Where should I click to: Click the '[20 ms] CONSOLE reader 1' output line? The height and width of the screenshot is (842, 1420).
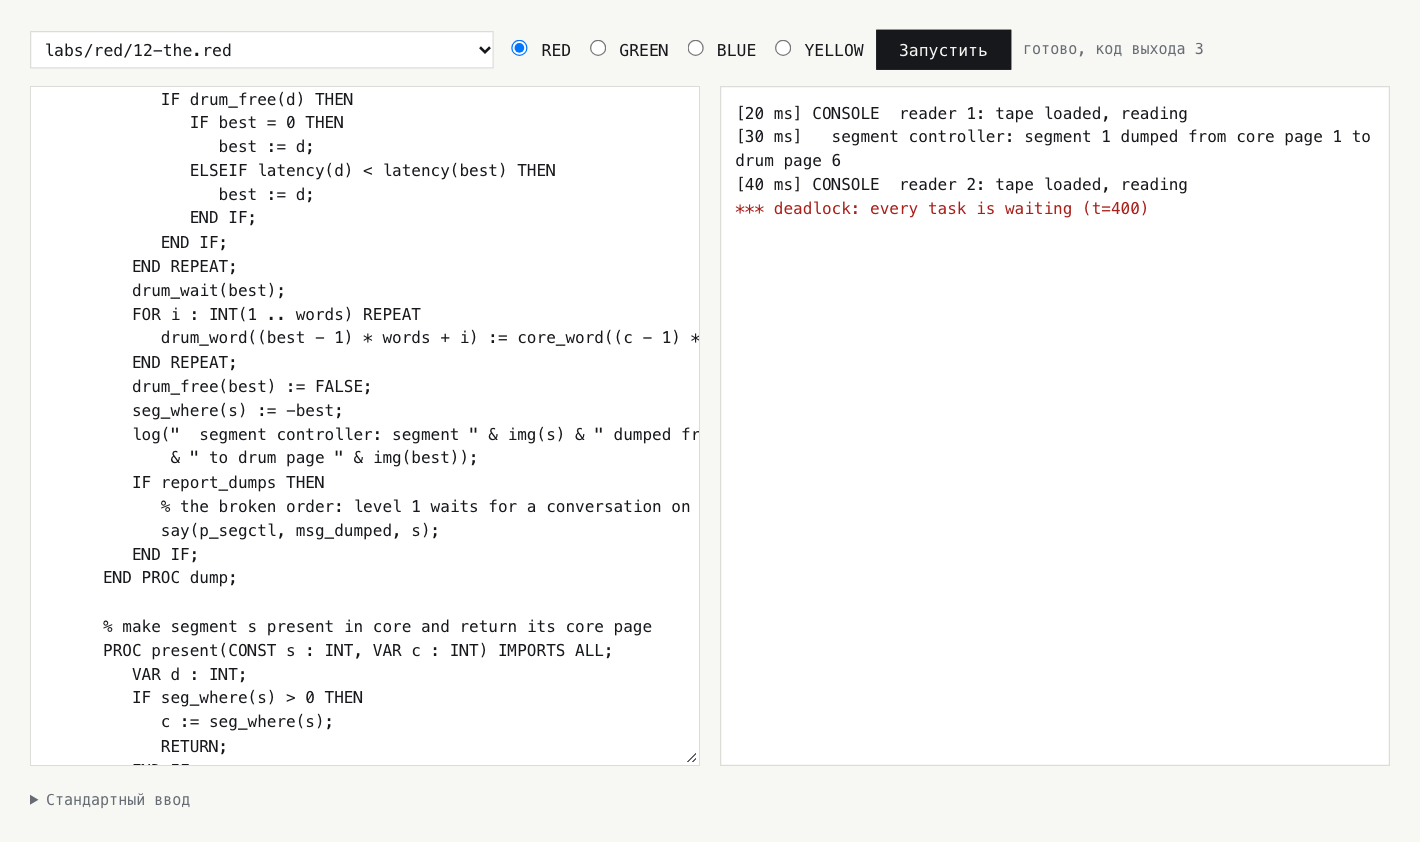pos(961,114)
